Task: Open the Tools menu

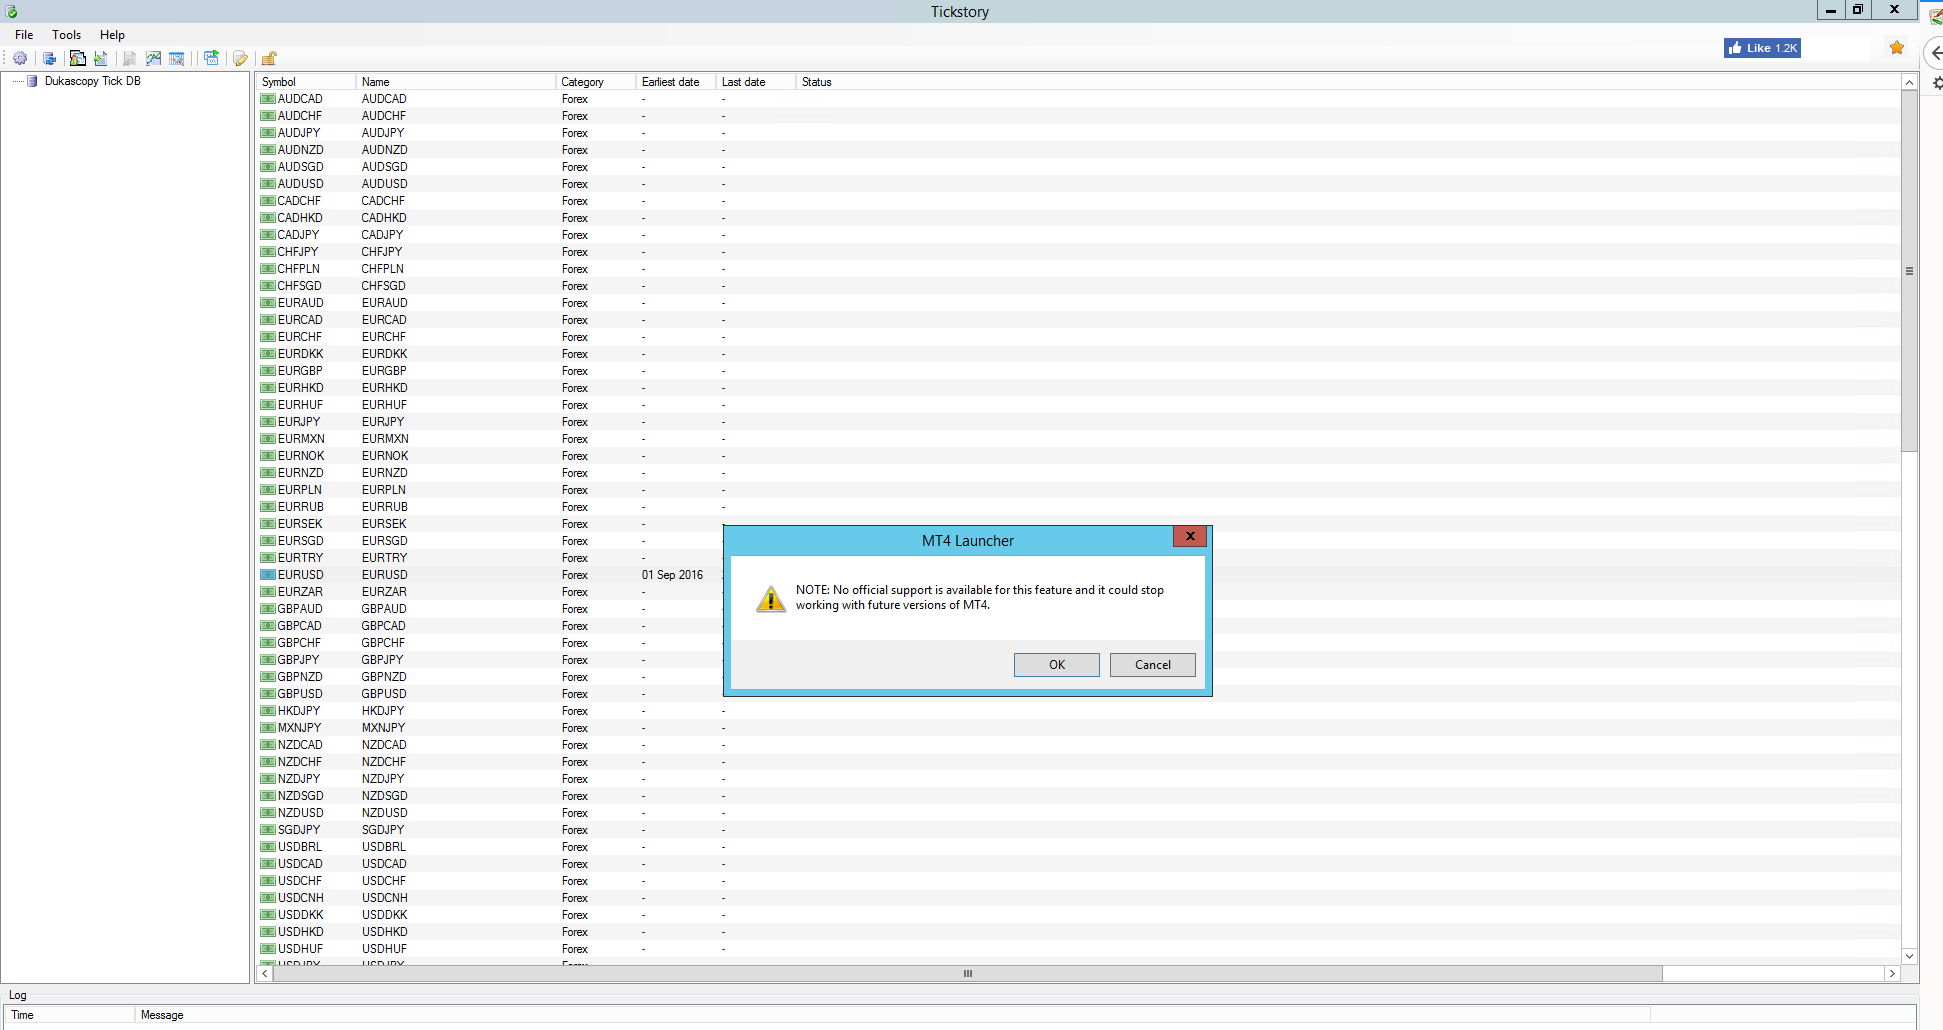Action: [x=66, y=35]
